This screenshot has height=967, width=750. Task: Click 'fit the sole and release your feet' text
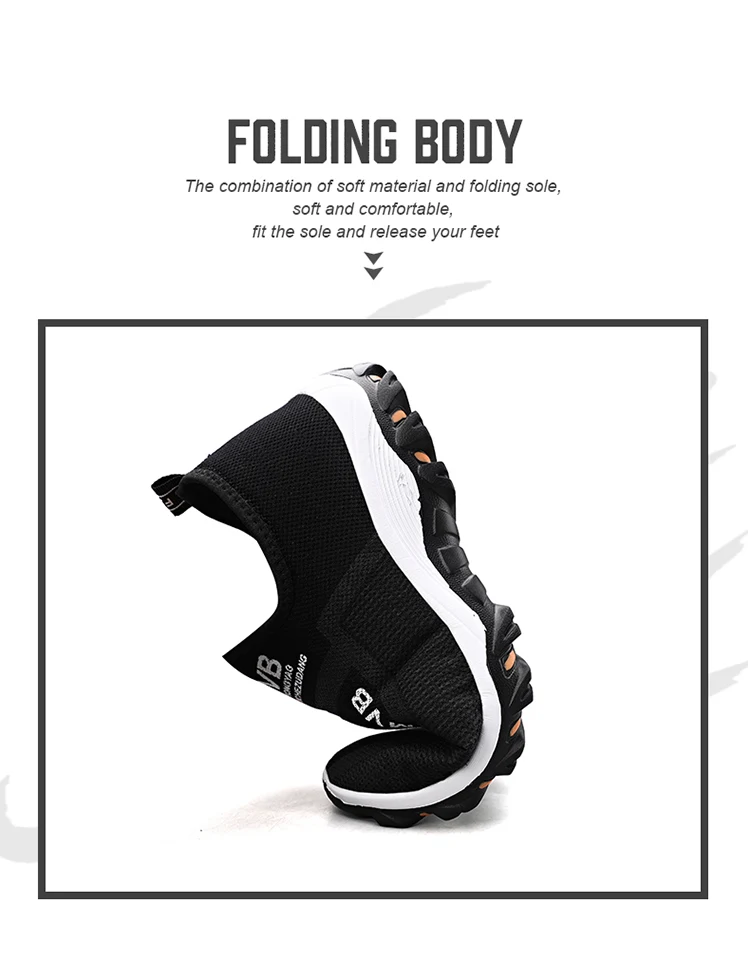(375, 232)
